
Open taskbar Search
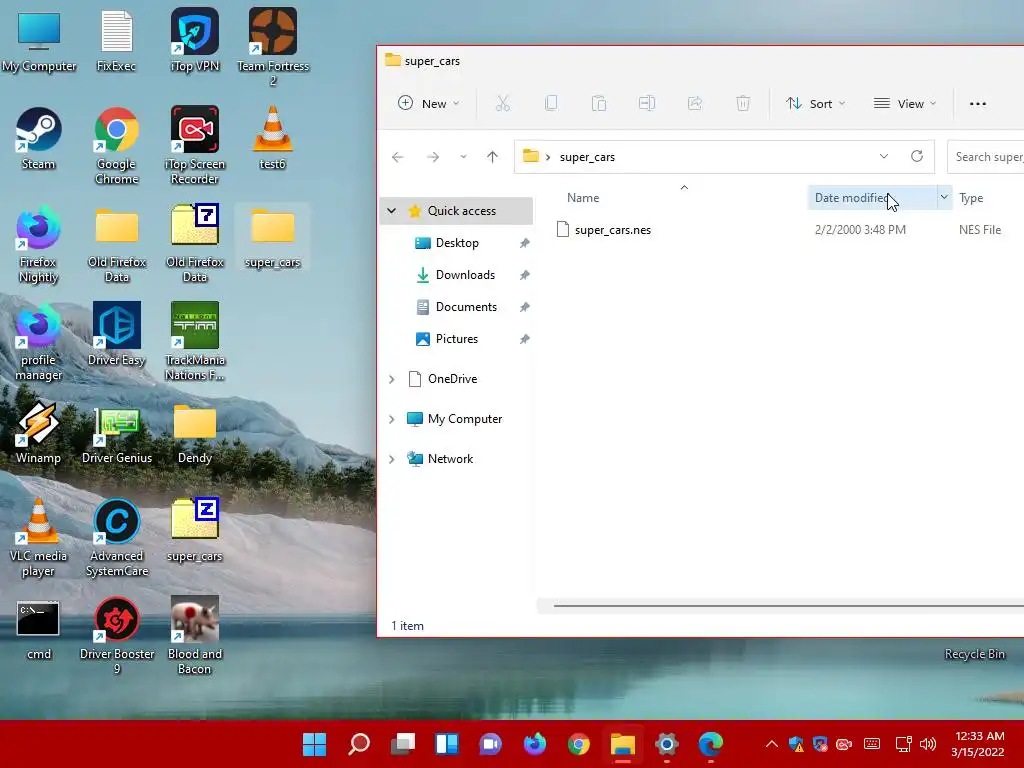coord(359,744)
